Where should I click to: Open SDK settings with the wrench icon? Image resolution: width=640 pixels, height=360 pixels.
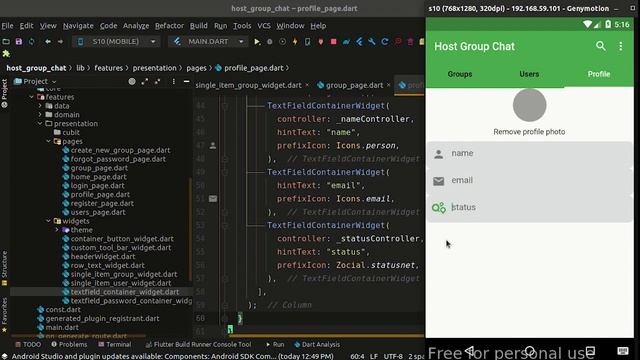[372, 42]
